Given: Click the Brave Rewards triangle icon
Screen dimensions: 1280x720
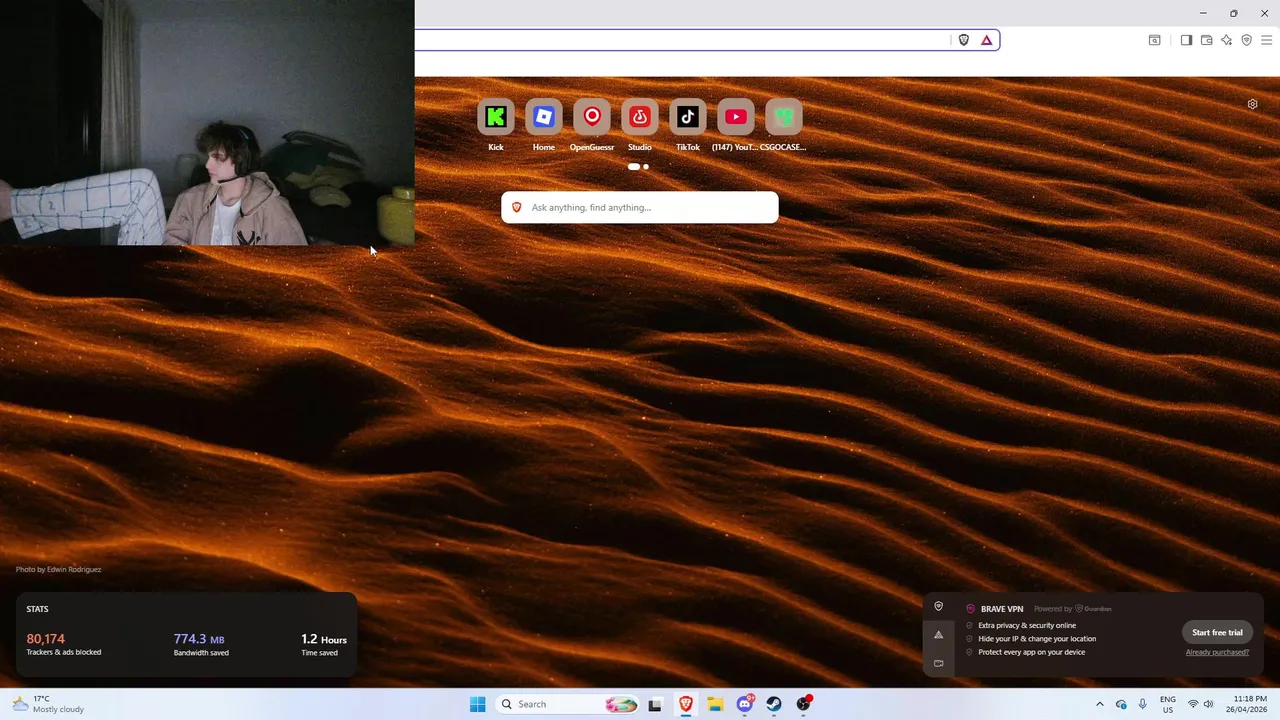Looking at the screenshot, I should tap(987, 40).
